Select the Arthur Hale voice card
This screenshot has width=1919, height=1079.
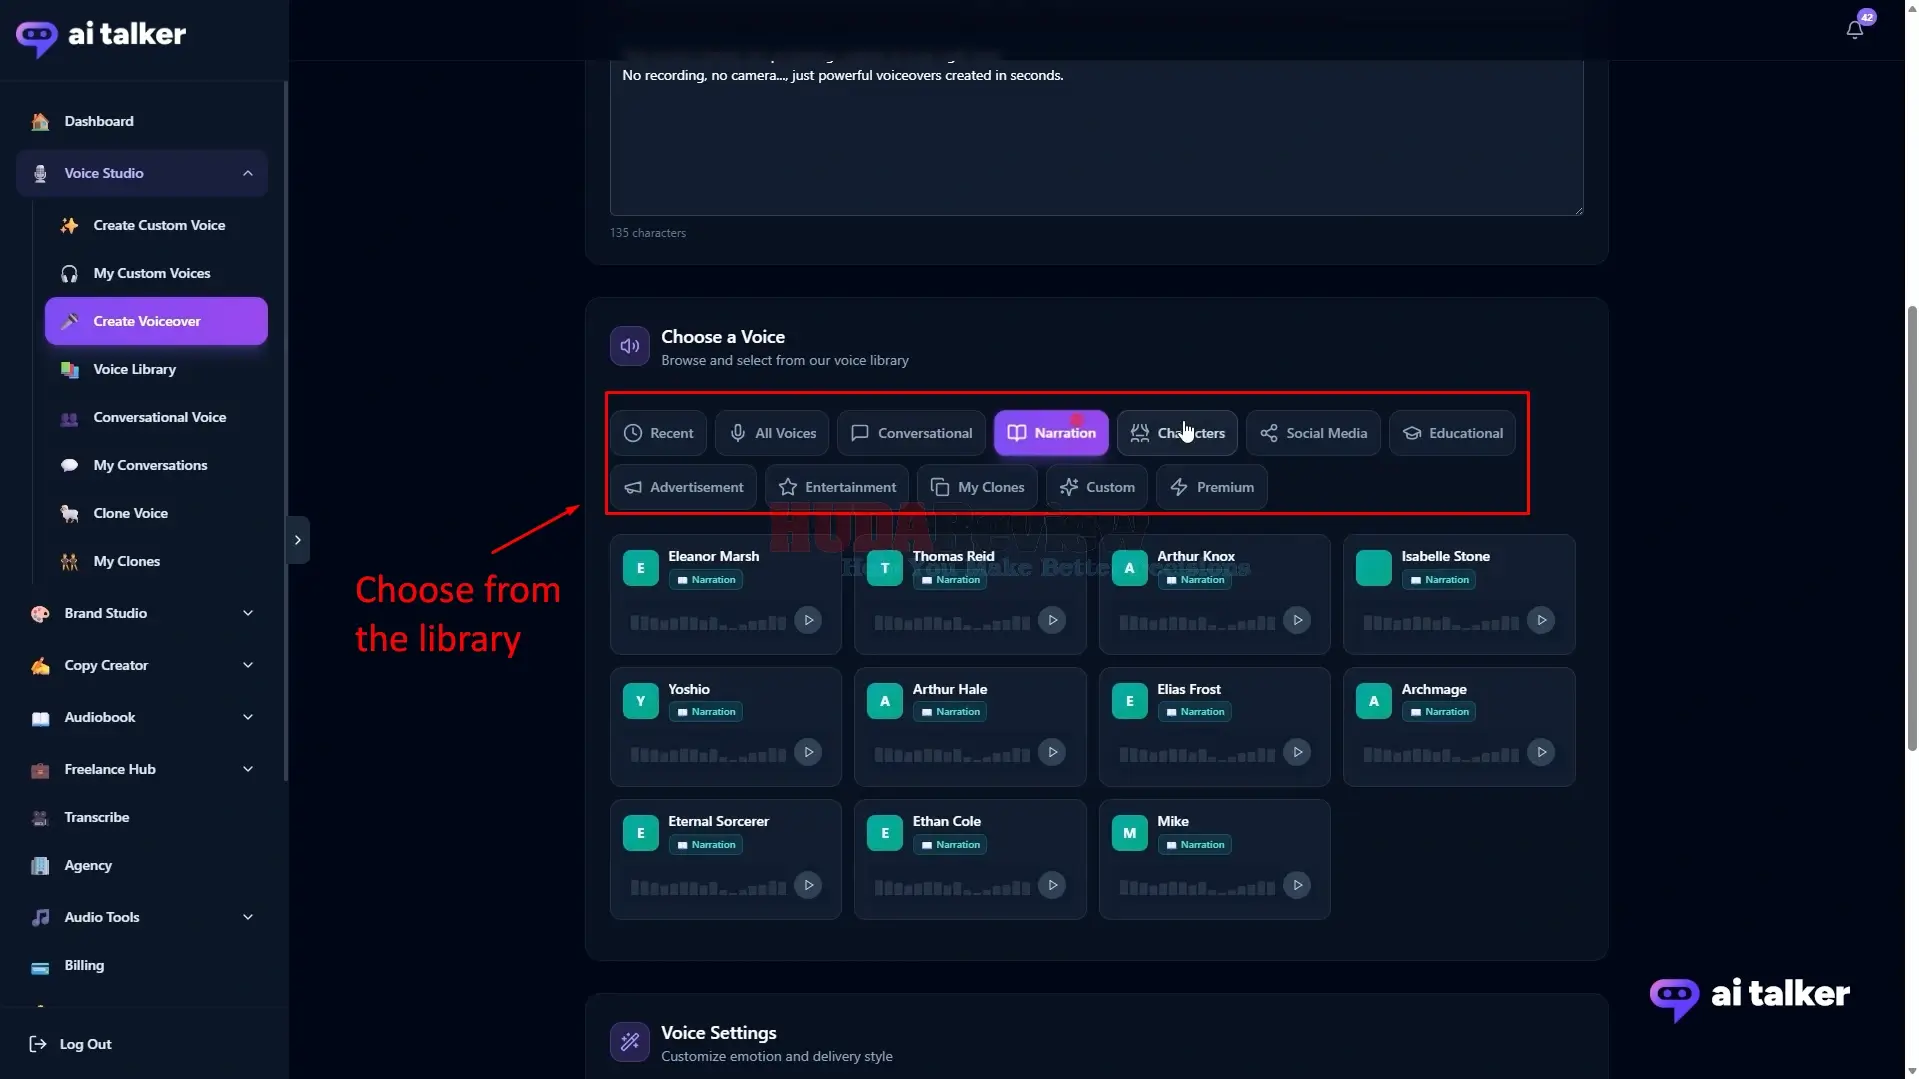[970, 727]
